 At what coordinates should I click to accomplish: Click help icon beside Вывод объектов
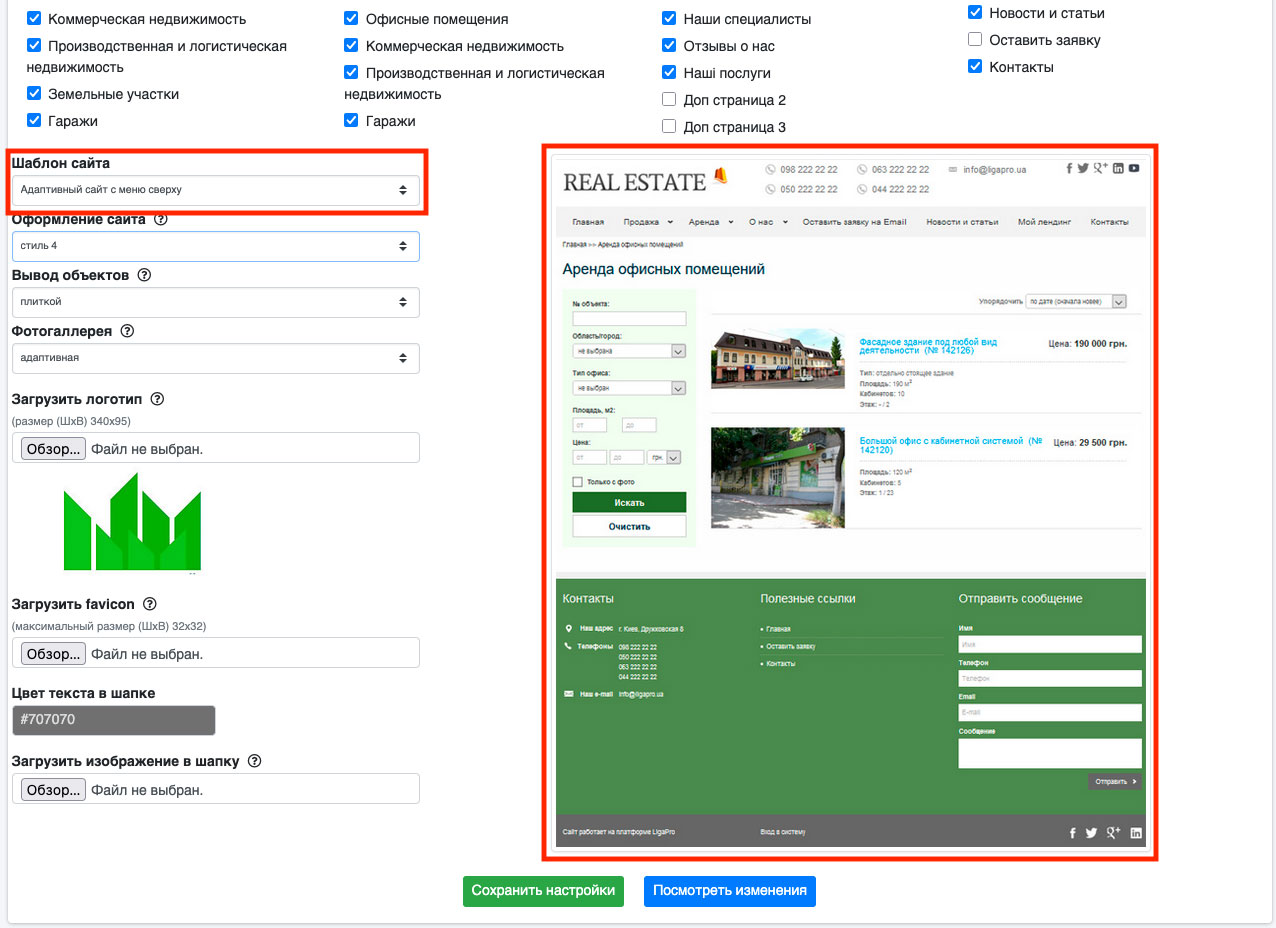coord(144,275)
